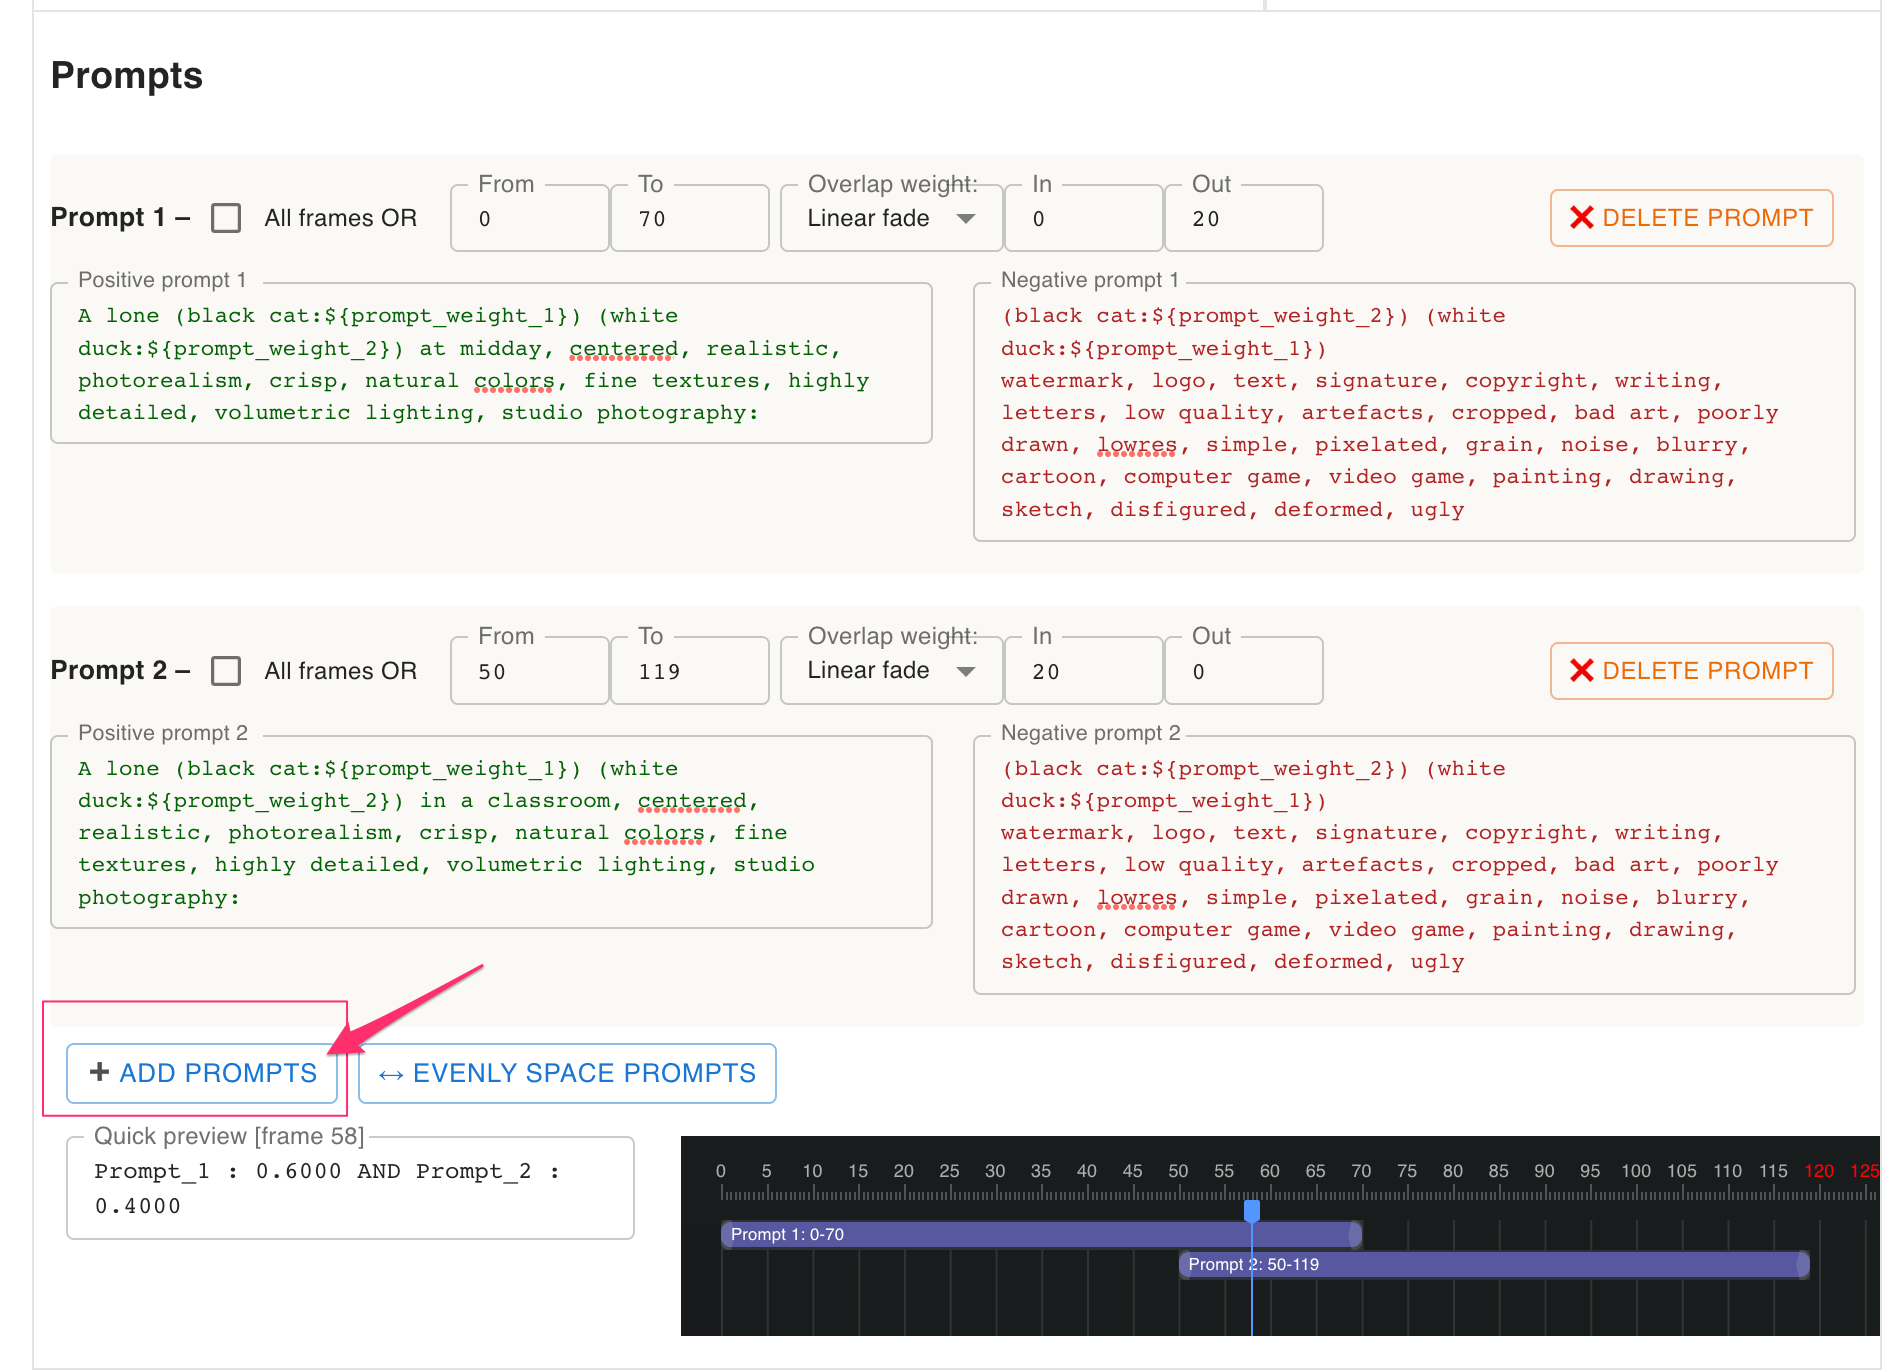Click into Positive prompt 1 text area
The image size is (1900, 1370).
pos(491,364)
